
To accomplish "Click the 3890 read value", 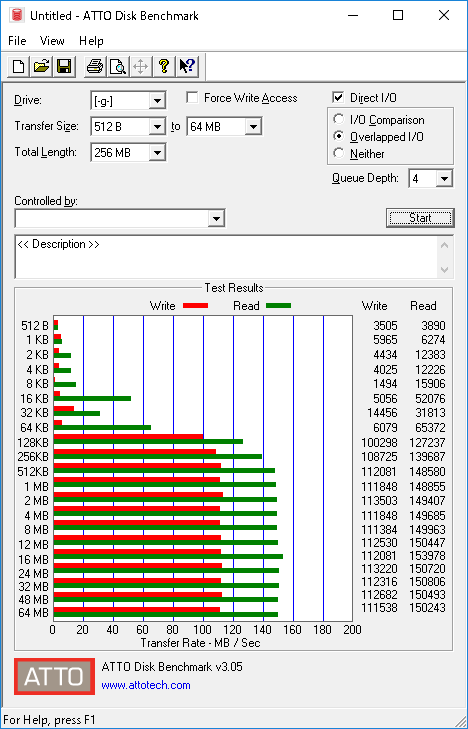I will [x=433, y=326].
